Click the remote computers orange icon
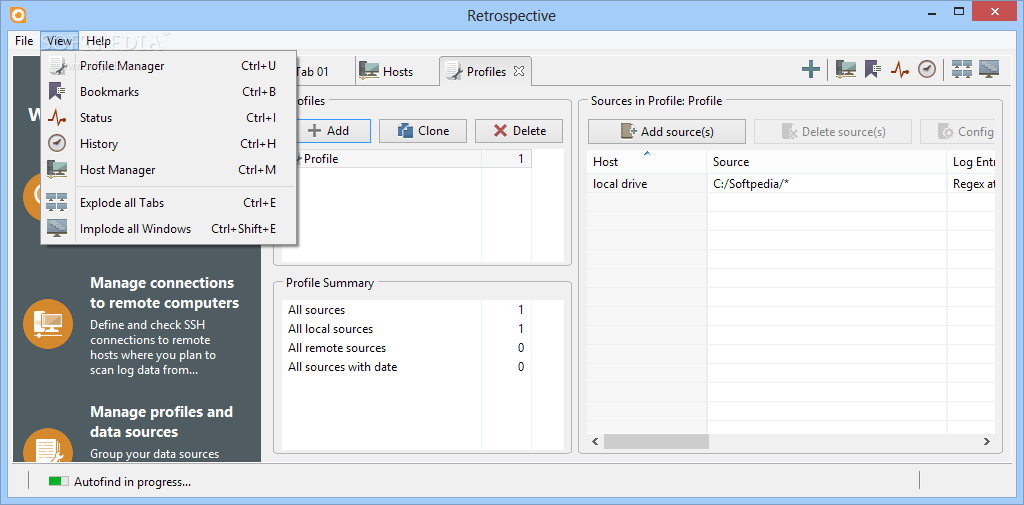1024x505 pixels. pos(48,325)
